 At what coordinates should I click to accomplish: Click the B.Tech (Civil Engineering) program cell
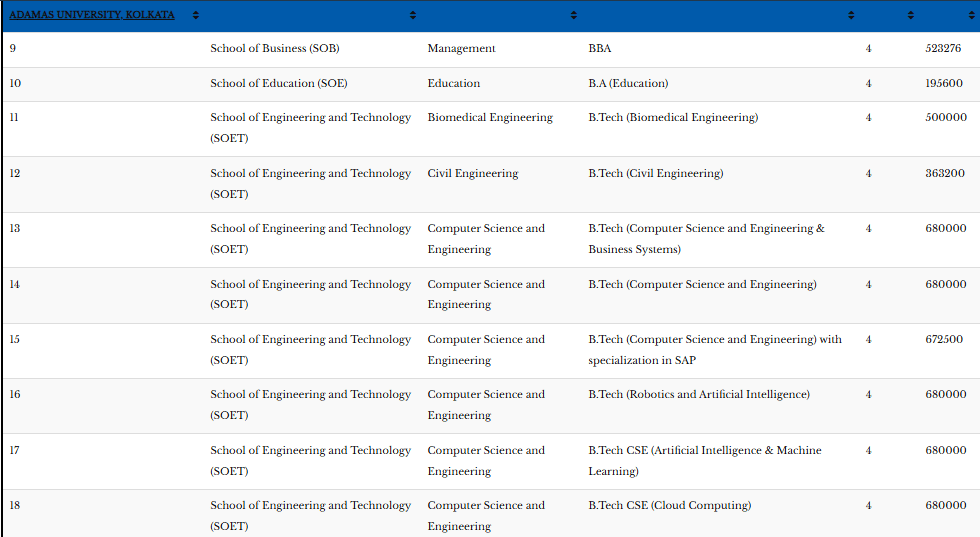tap(655, 173)
